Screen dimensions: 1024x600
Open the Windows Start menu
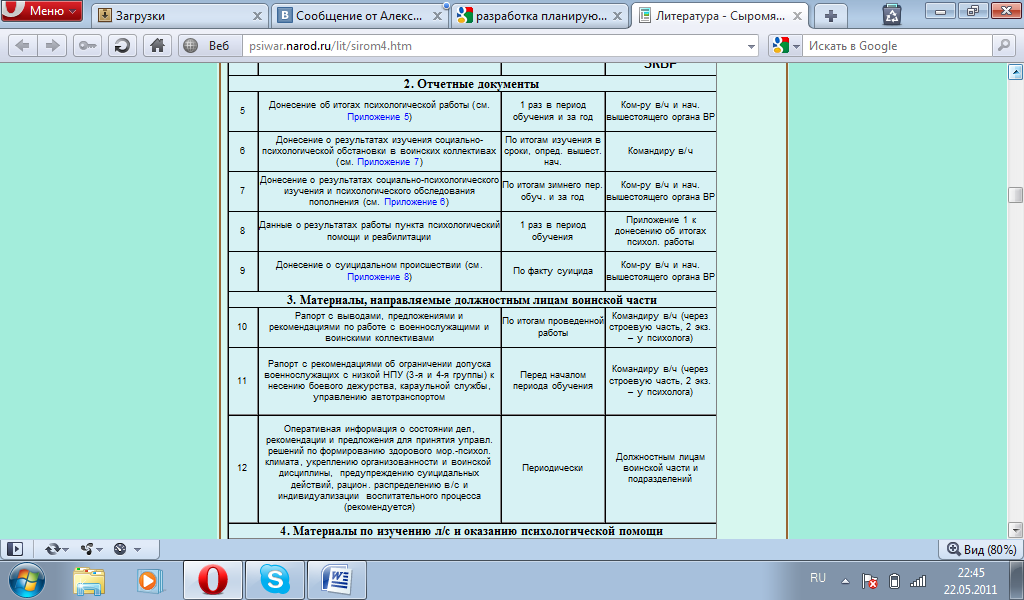tap(27, 580)
